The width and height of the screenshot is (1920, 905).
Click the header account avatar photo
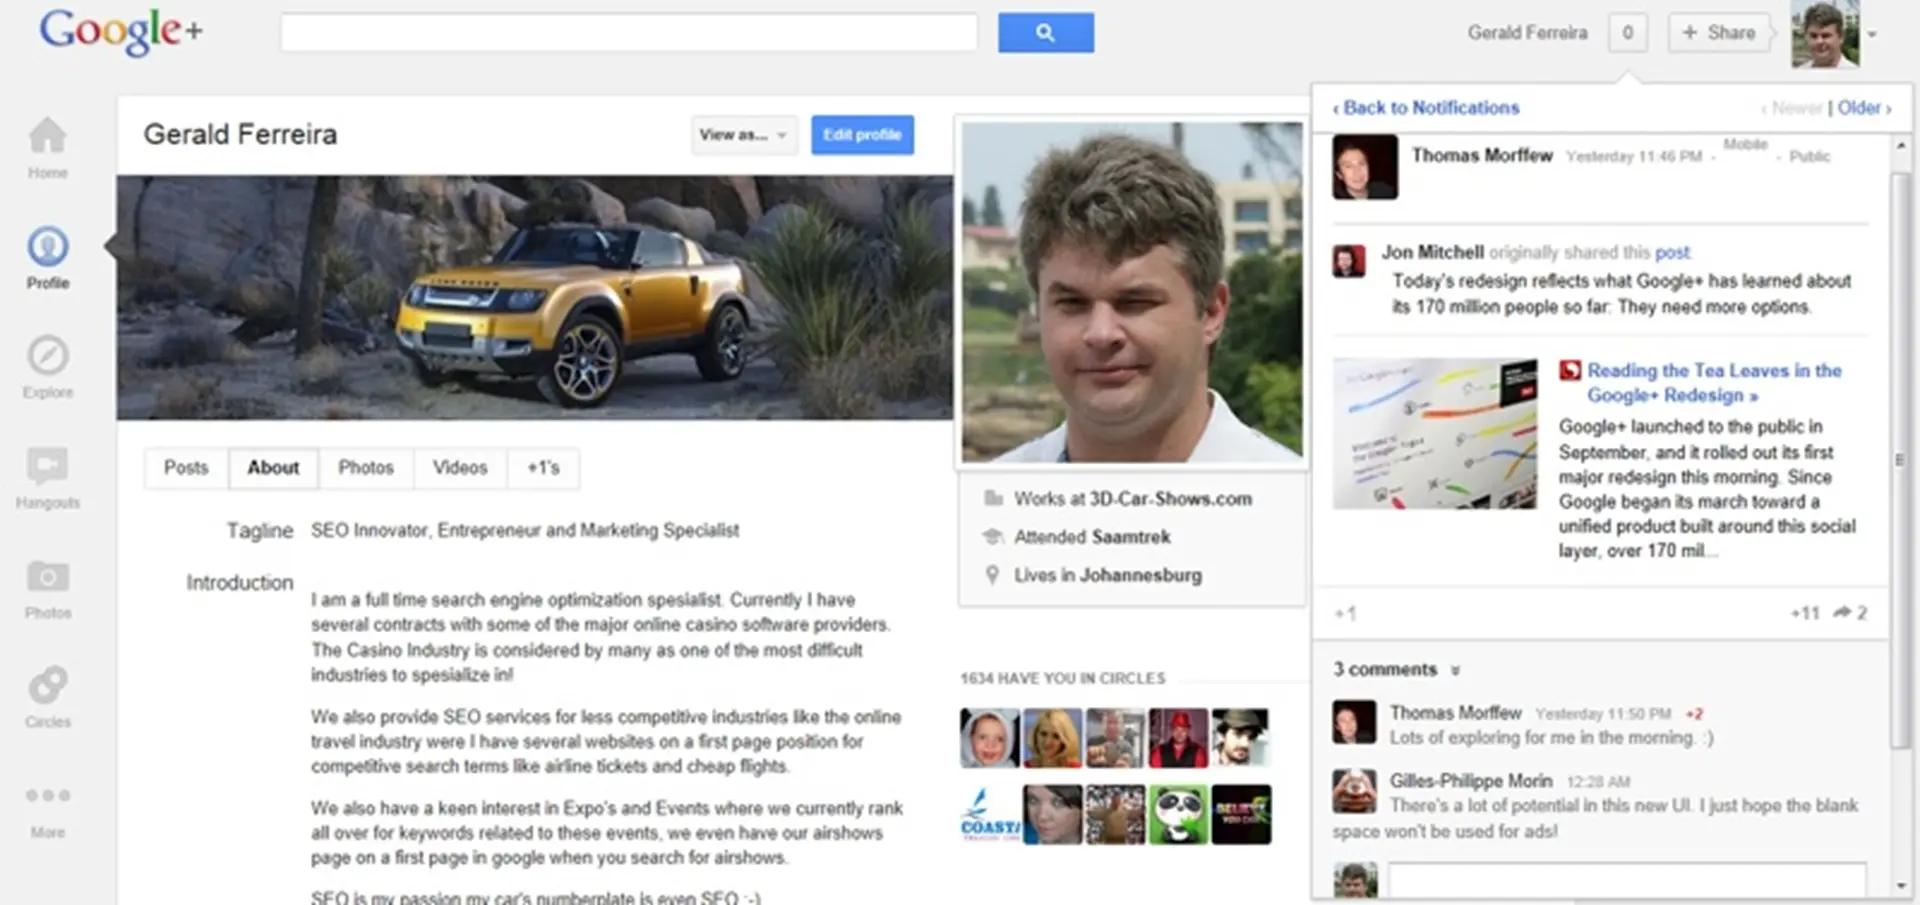(x=1825, y=35)
